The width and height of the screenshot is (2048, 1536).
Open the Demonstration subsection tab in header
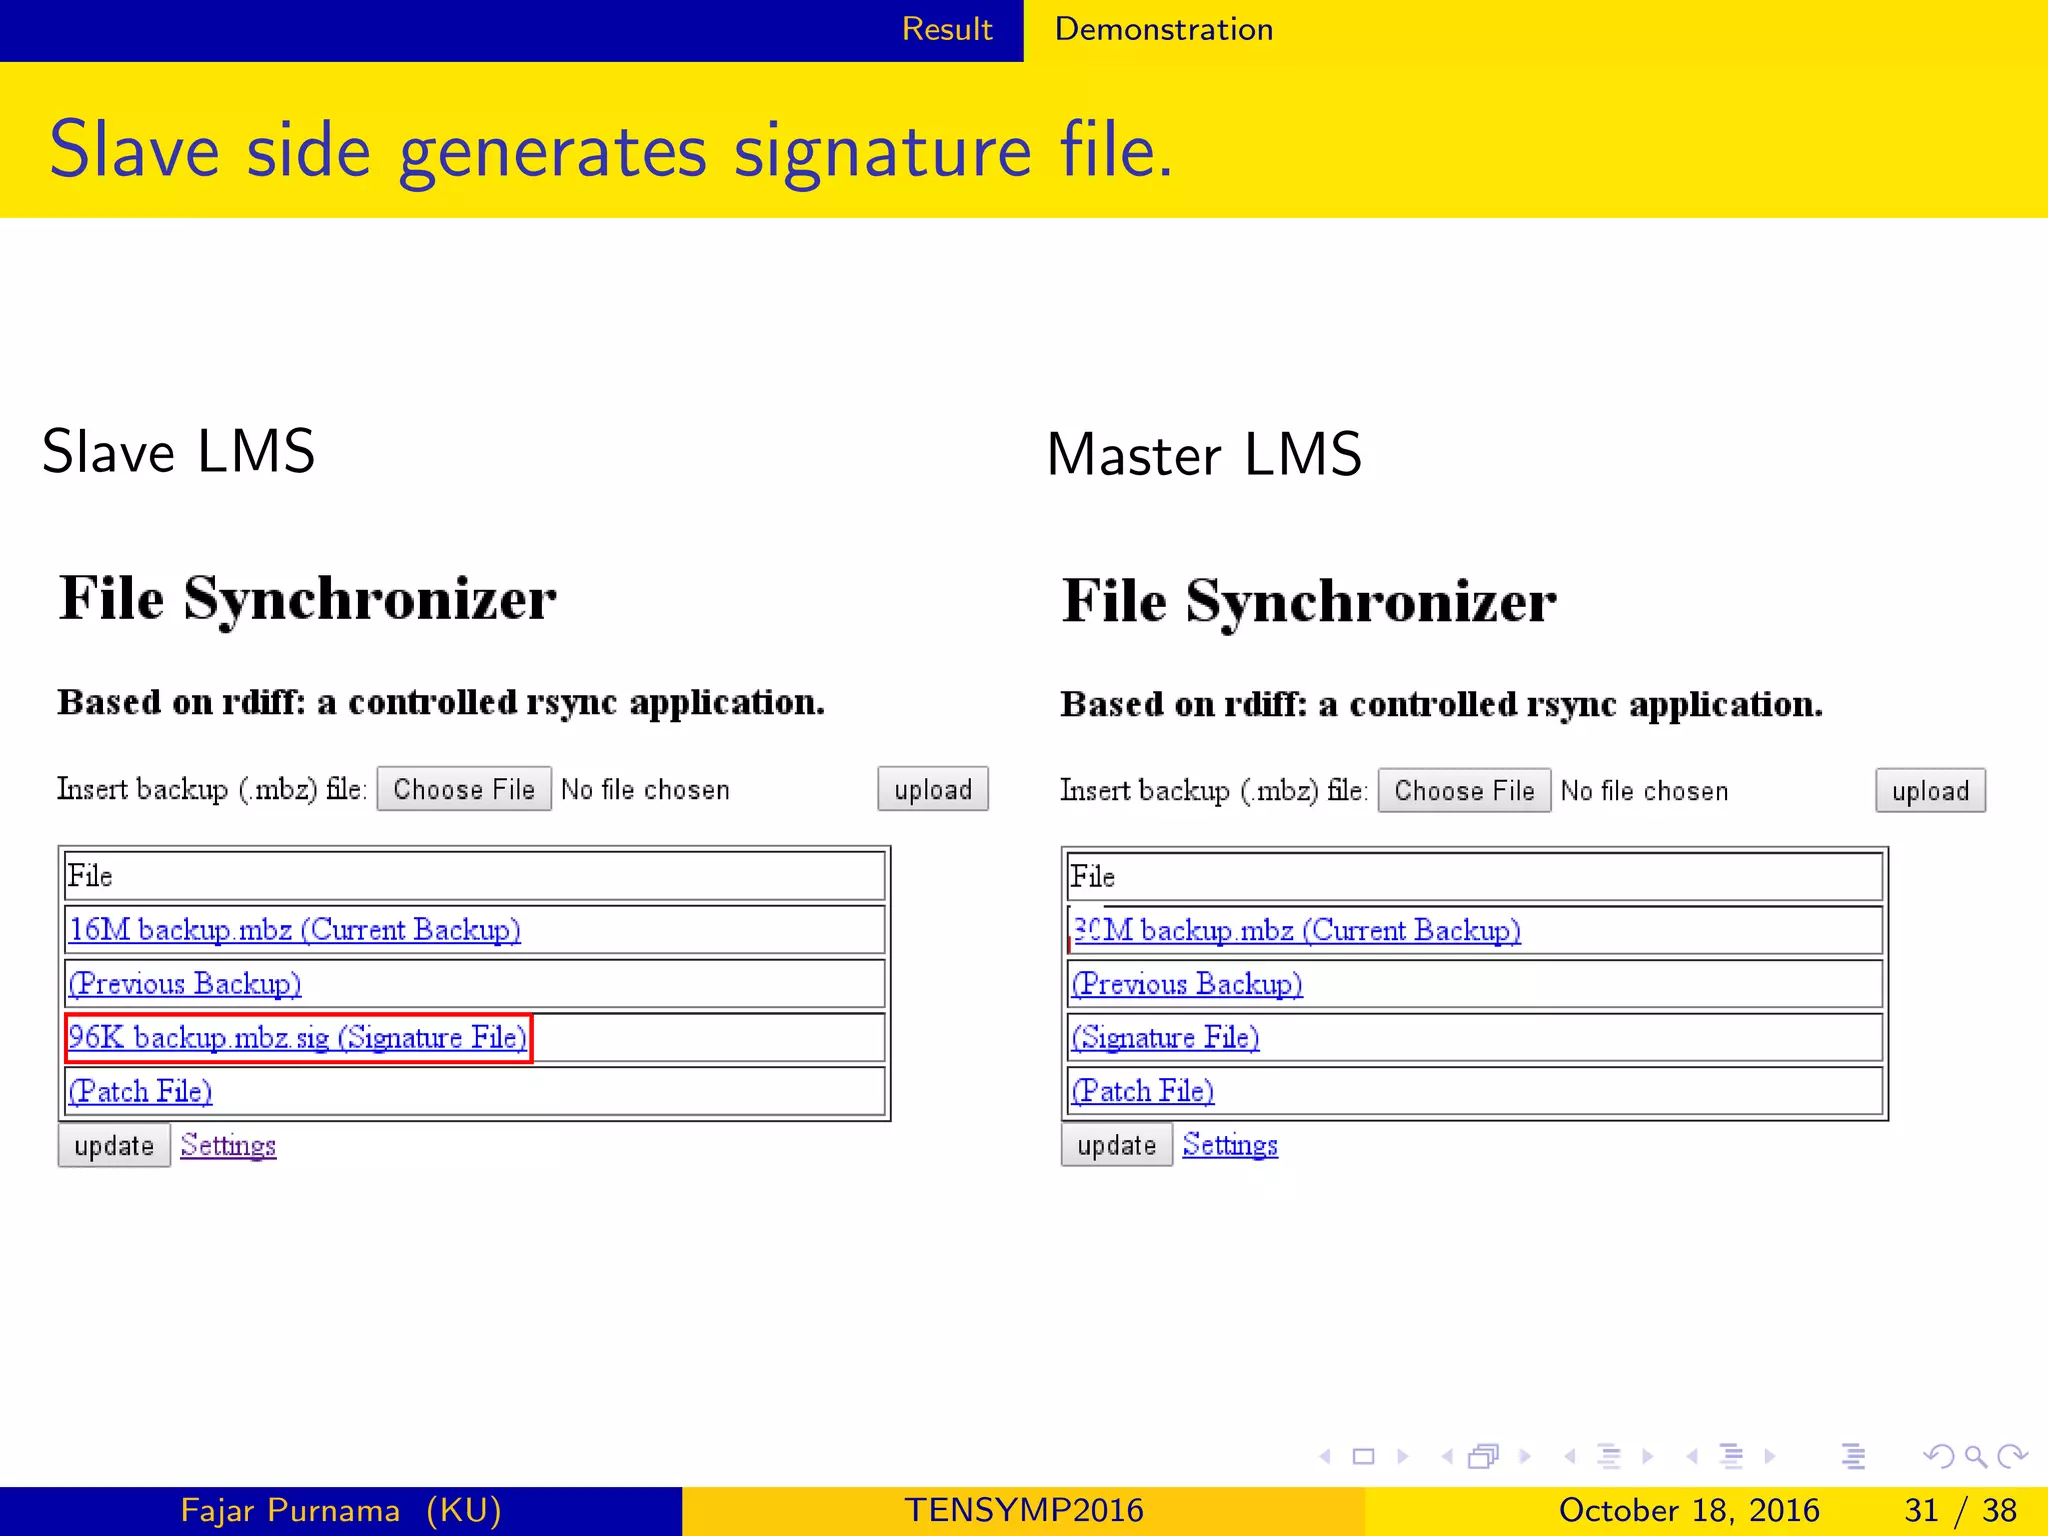(x=1164, y=29)
